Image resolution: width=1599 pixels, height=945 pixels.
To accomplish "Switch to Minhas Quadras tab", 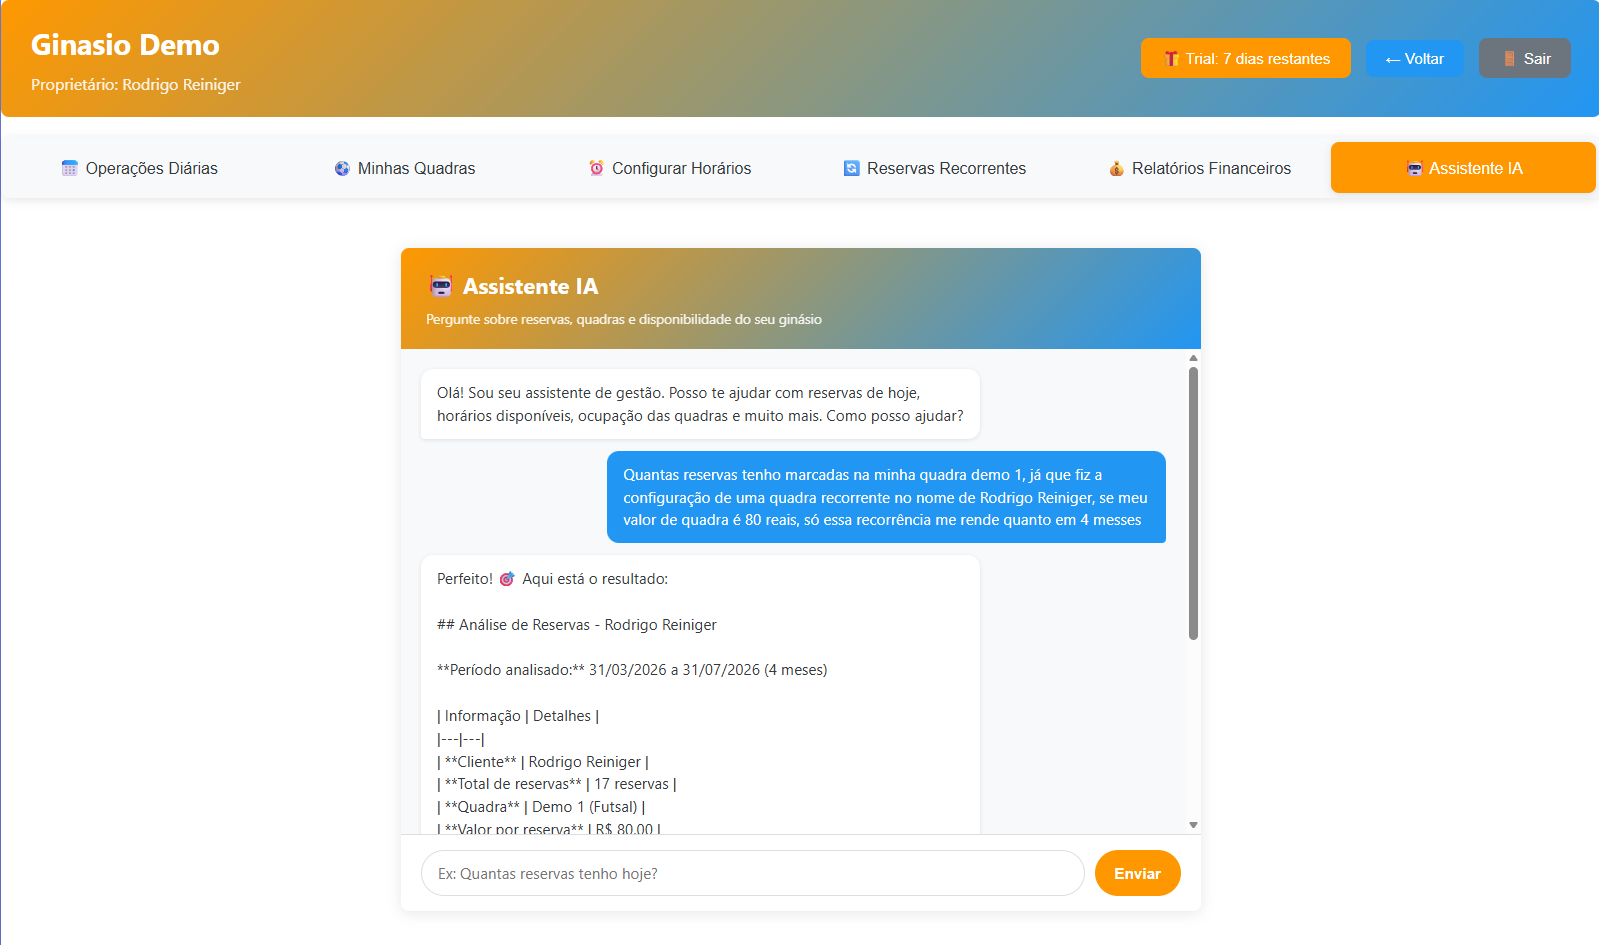I will click(405, 168).
